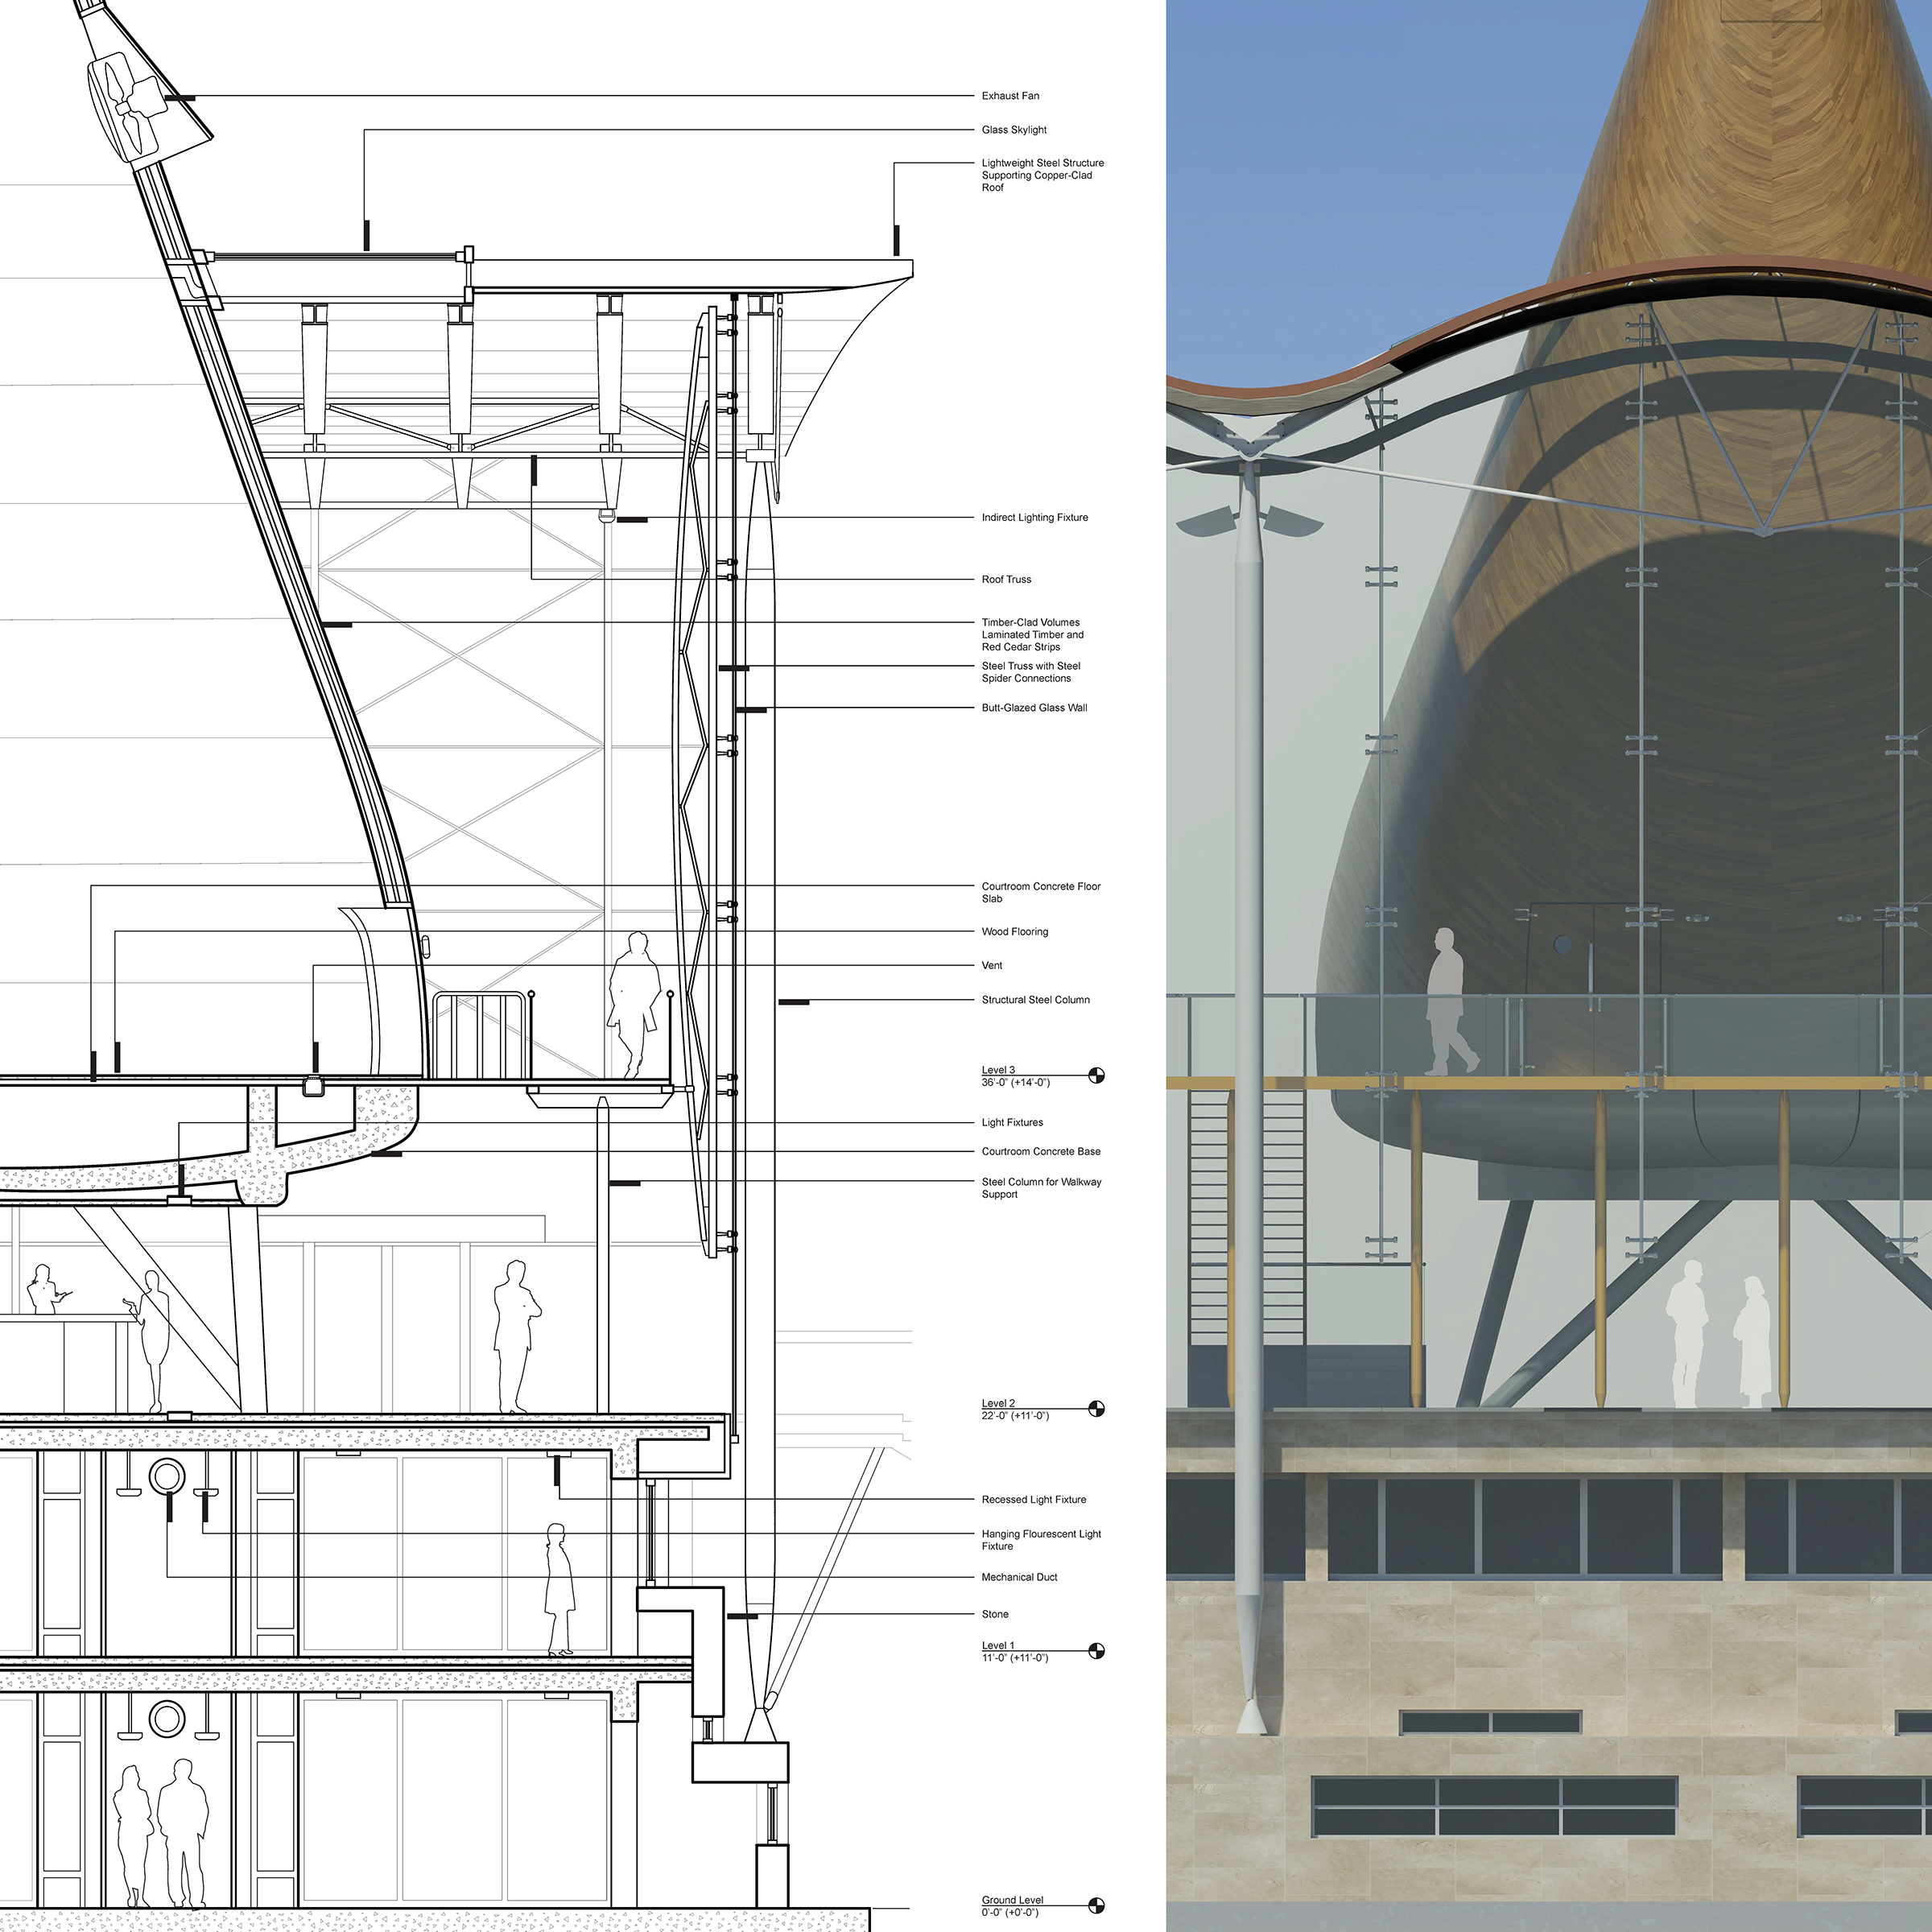
Task: Click the Level 2 elevation marker symbol
Action: point(1096,1409)
